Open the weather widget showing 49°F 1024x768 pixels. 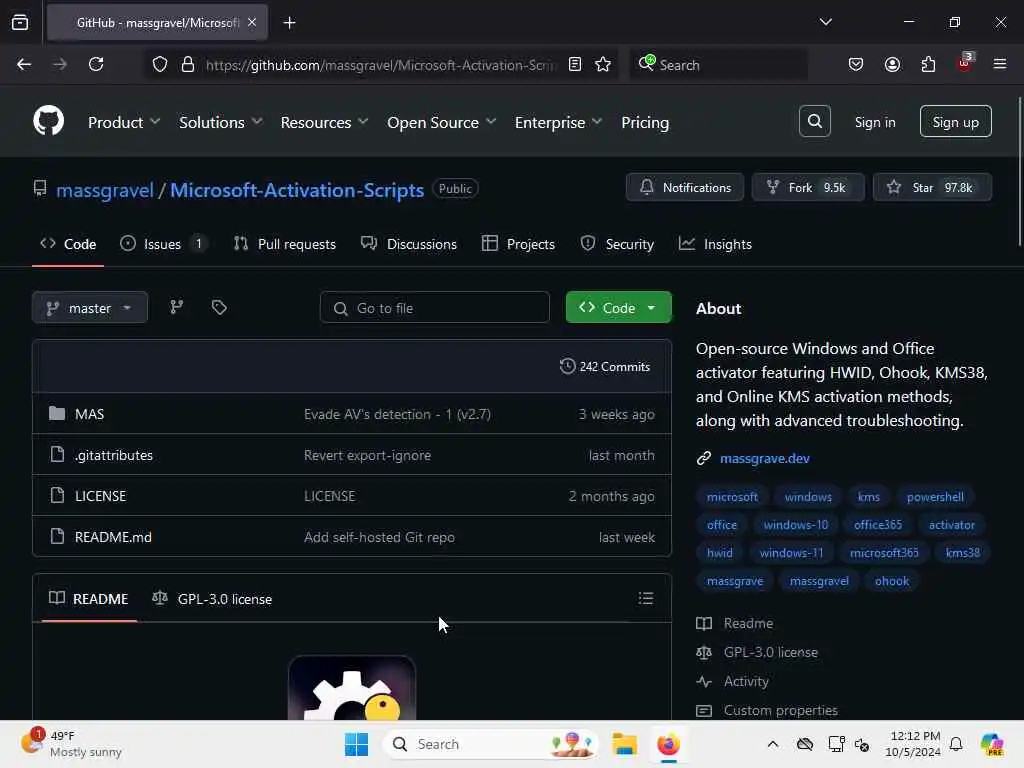tap(72, 744)
